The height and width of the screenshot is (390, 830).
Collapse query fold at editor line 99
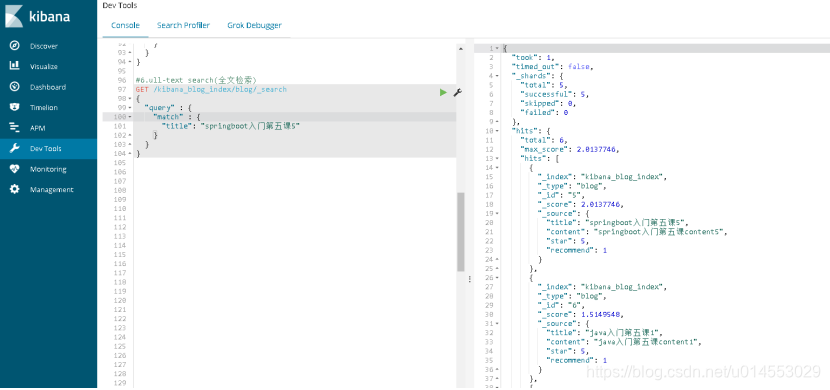pyautogui.click(x=130, y=107)
